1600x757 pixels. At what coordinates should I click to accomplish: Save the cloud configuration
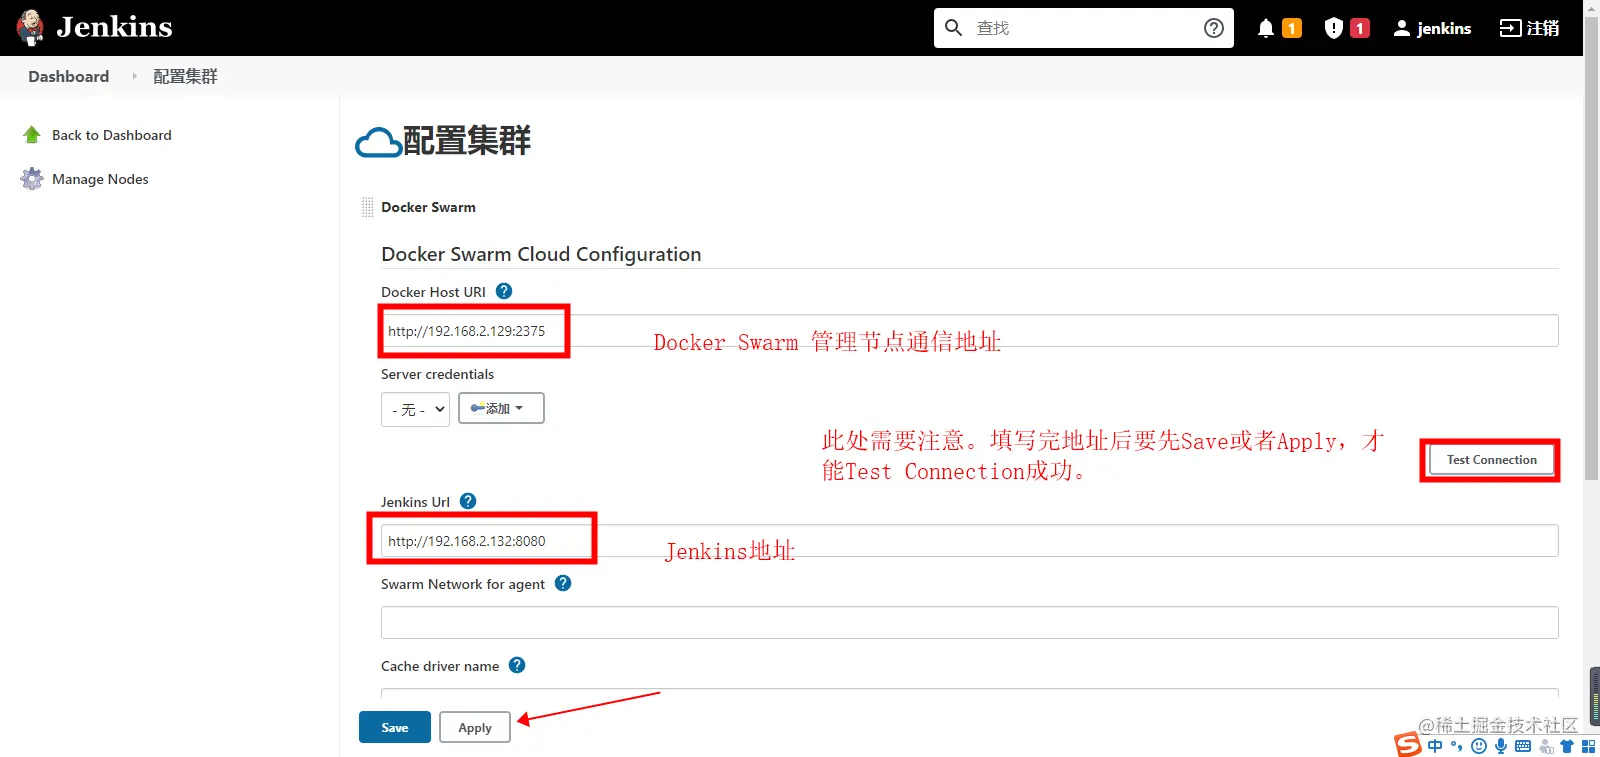[395, 727]
